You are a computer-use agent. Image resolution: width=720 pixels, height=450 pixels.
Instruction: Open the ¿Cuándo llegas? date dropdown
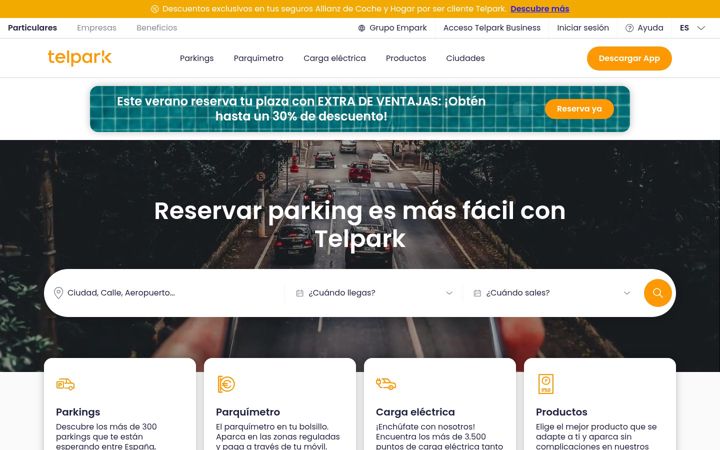375,293
